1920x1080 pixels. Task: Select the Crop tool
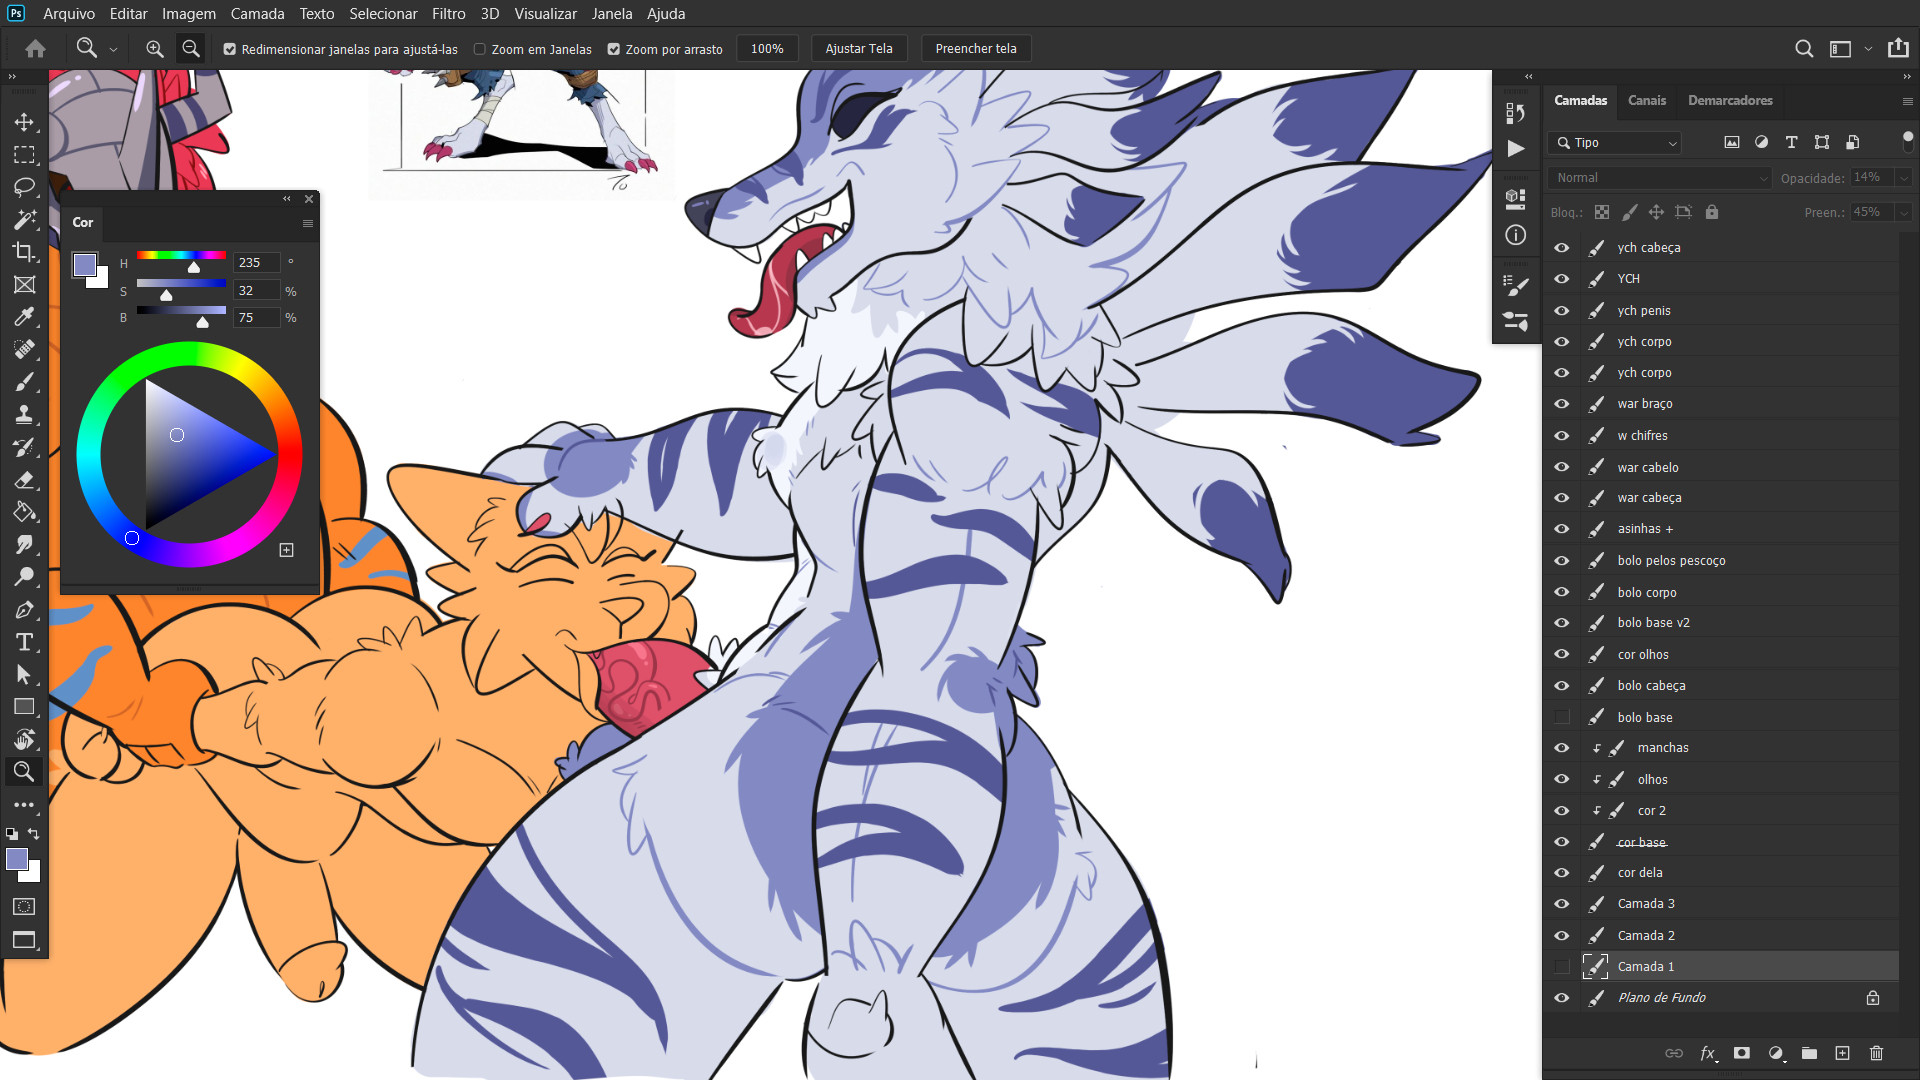[x=24, y=252]
